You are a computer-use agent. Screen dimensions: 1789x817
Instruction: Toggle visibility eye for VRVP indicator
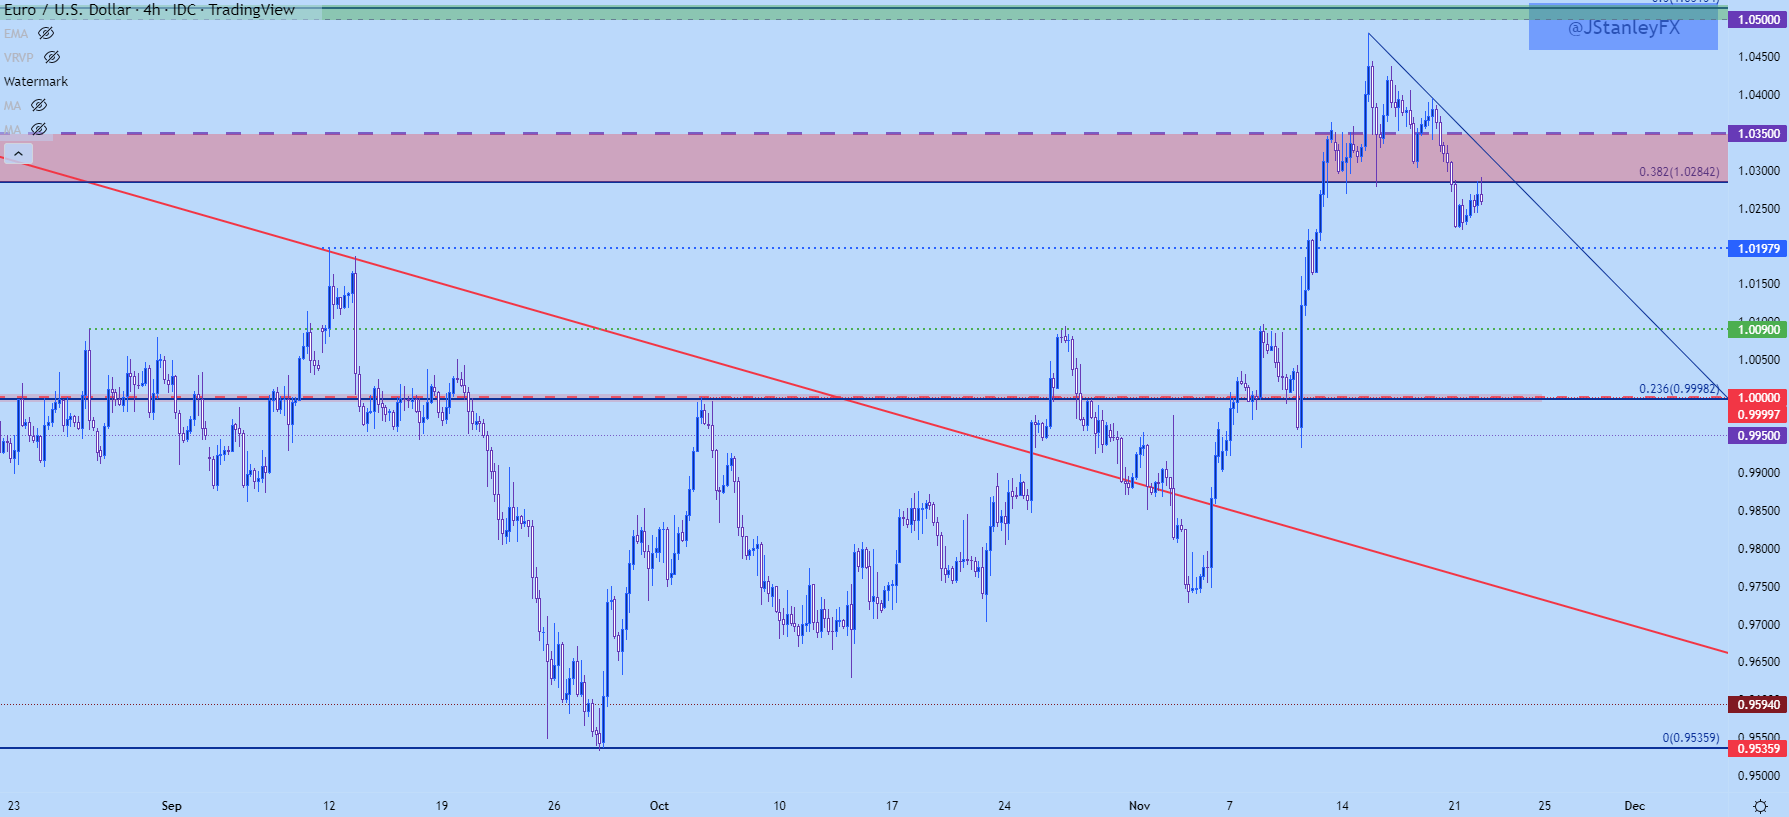click(52, 57)
